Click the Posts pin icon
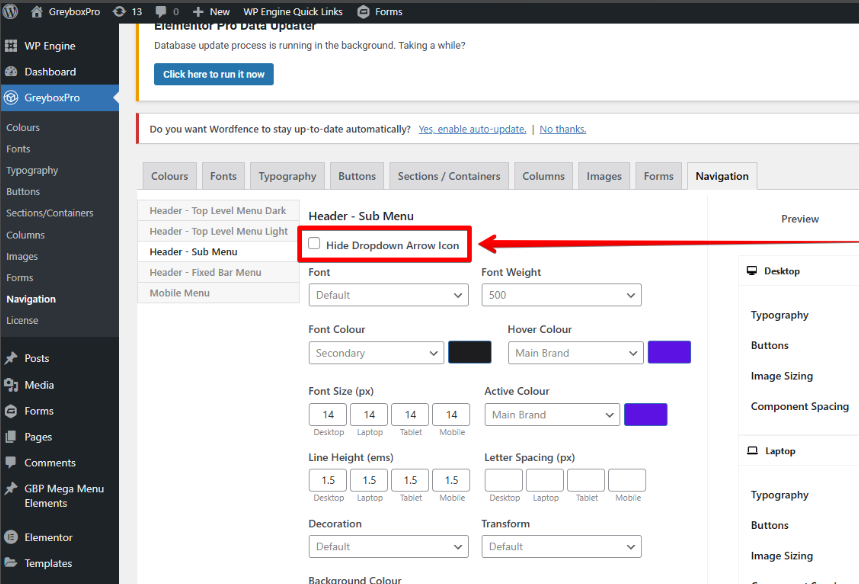The width and height of the screenshot is (859, 584). pyautogui.click(x=11, y=358)
